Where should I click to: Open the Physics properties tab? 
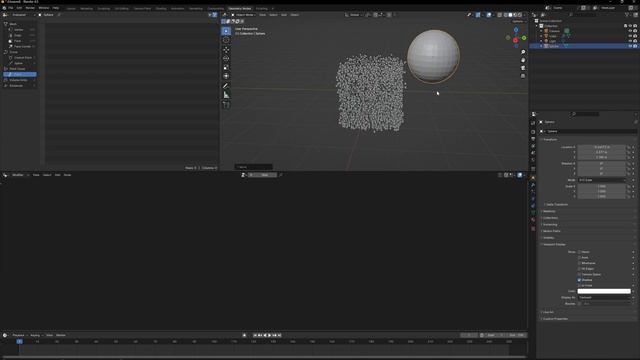tap(533, 199)
